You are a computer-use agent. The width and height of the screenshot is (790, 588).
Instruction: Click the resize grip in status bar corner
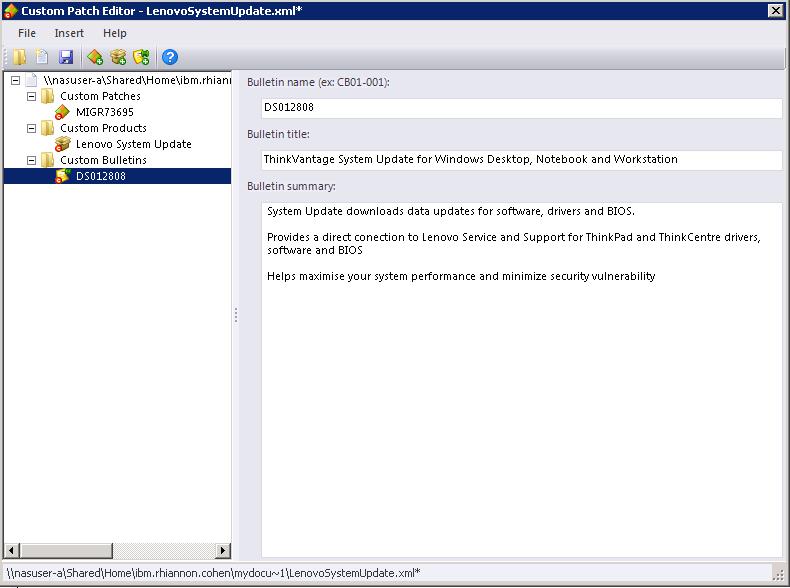(778, 573)
